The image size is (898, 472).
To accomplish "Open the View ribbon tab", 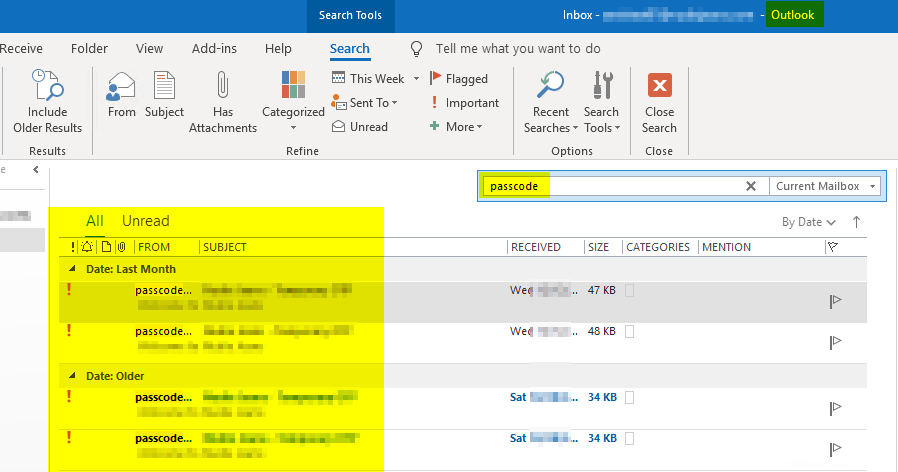I will tap(149, 48).
